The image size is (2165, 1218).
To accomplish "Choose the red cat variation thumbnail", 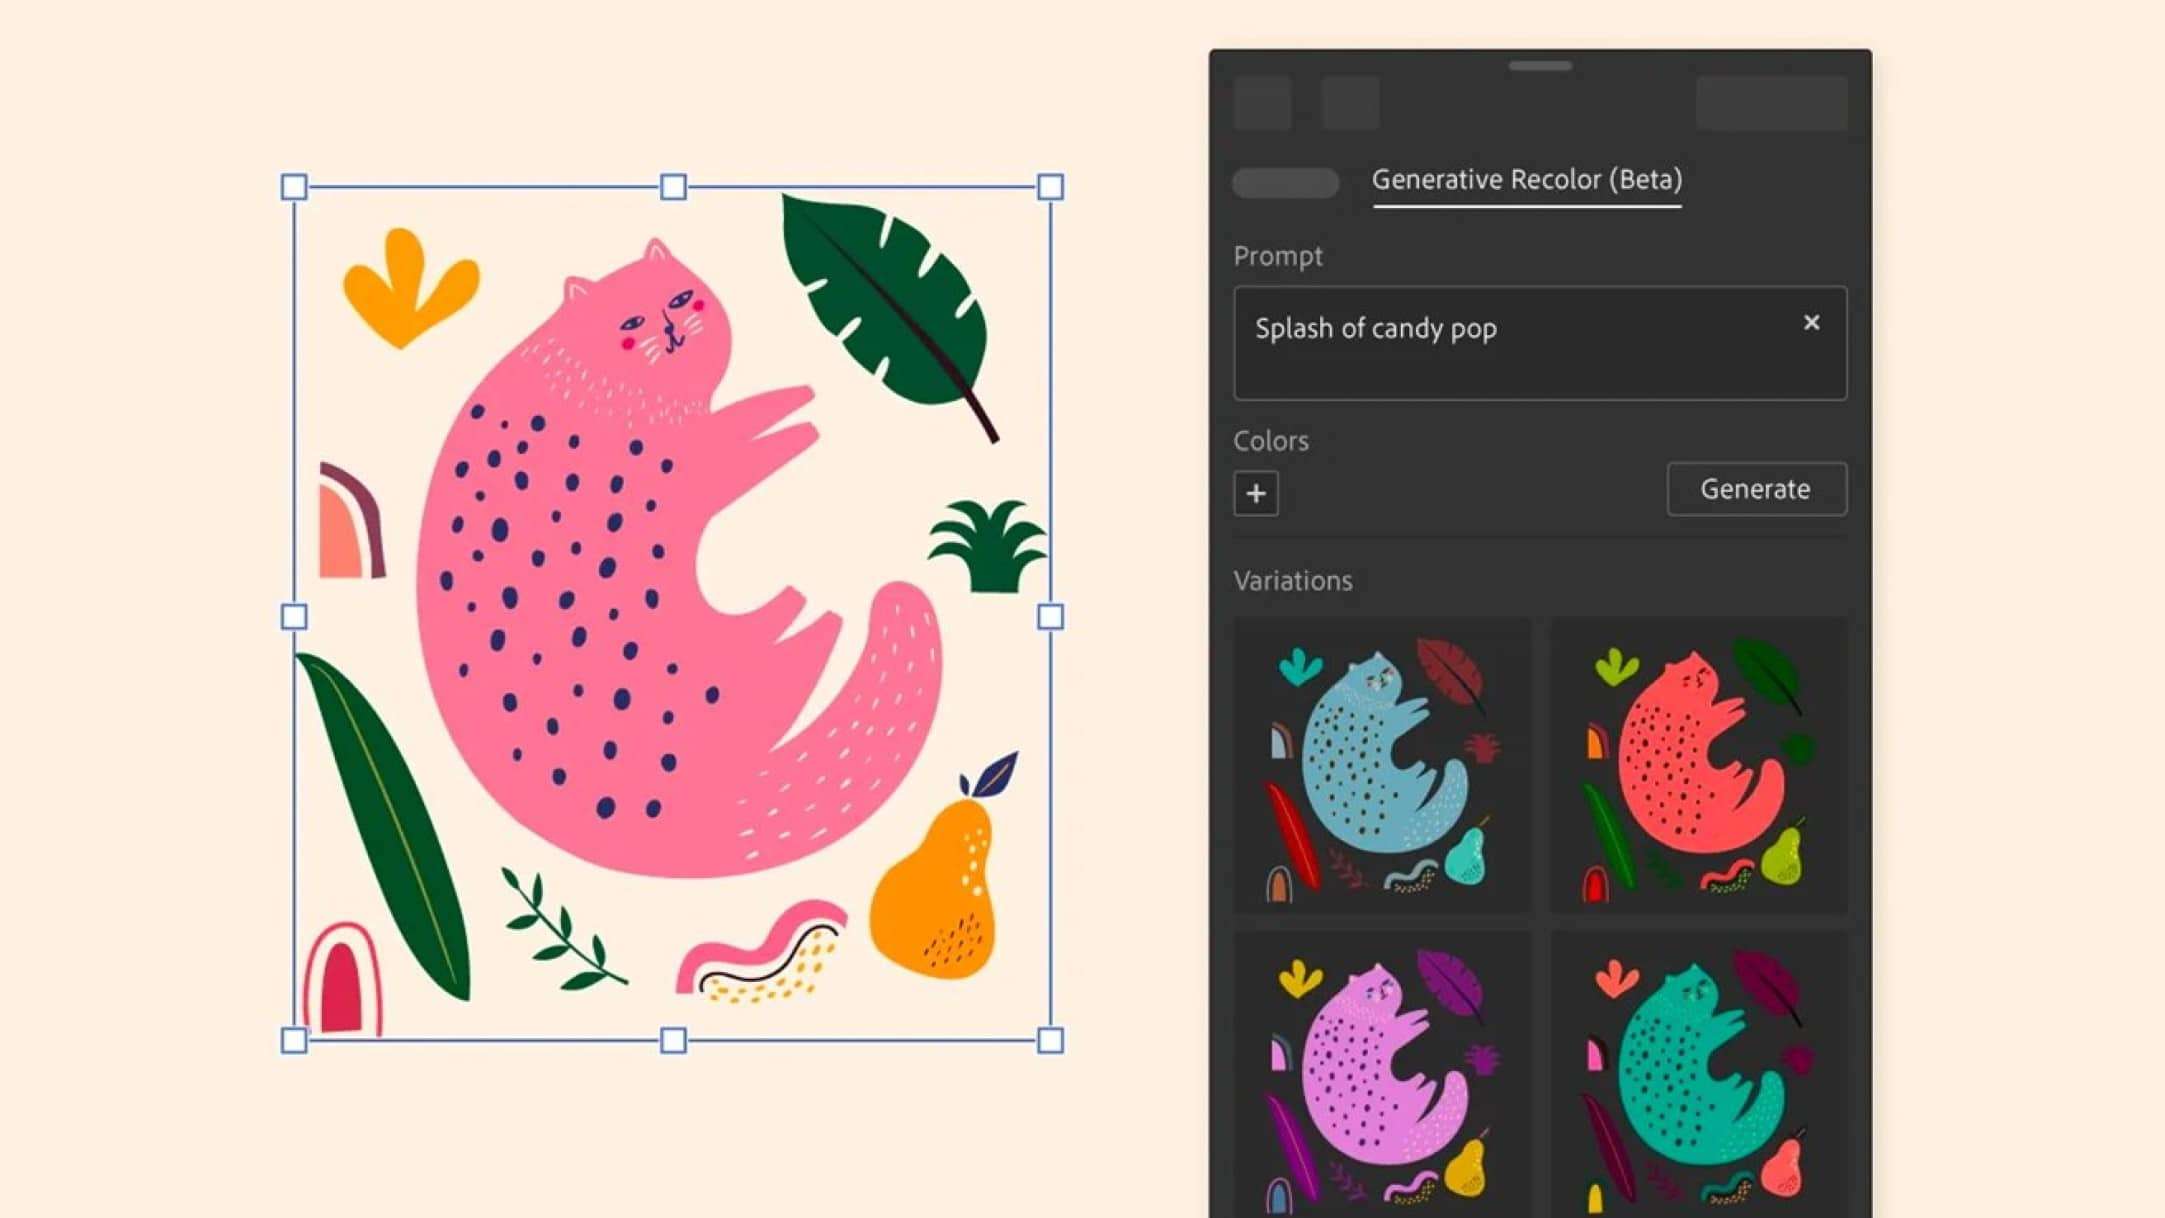I will coord(1698,766).
